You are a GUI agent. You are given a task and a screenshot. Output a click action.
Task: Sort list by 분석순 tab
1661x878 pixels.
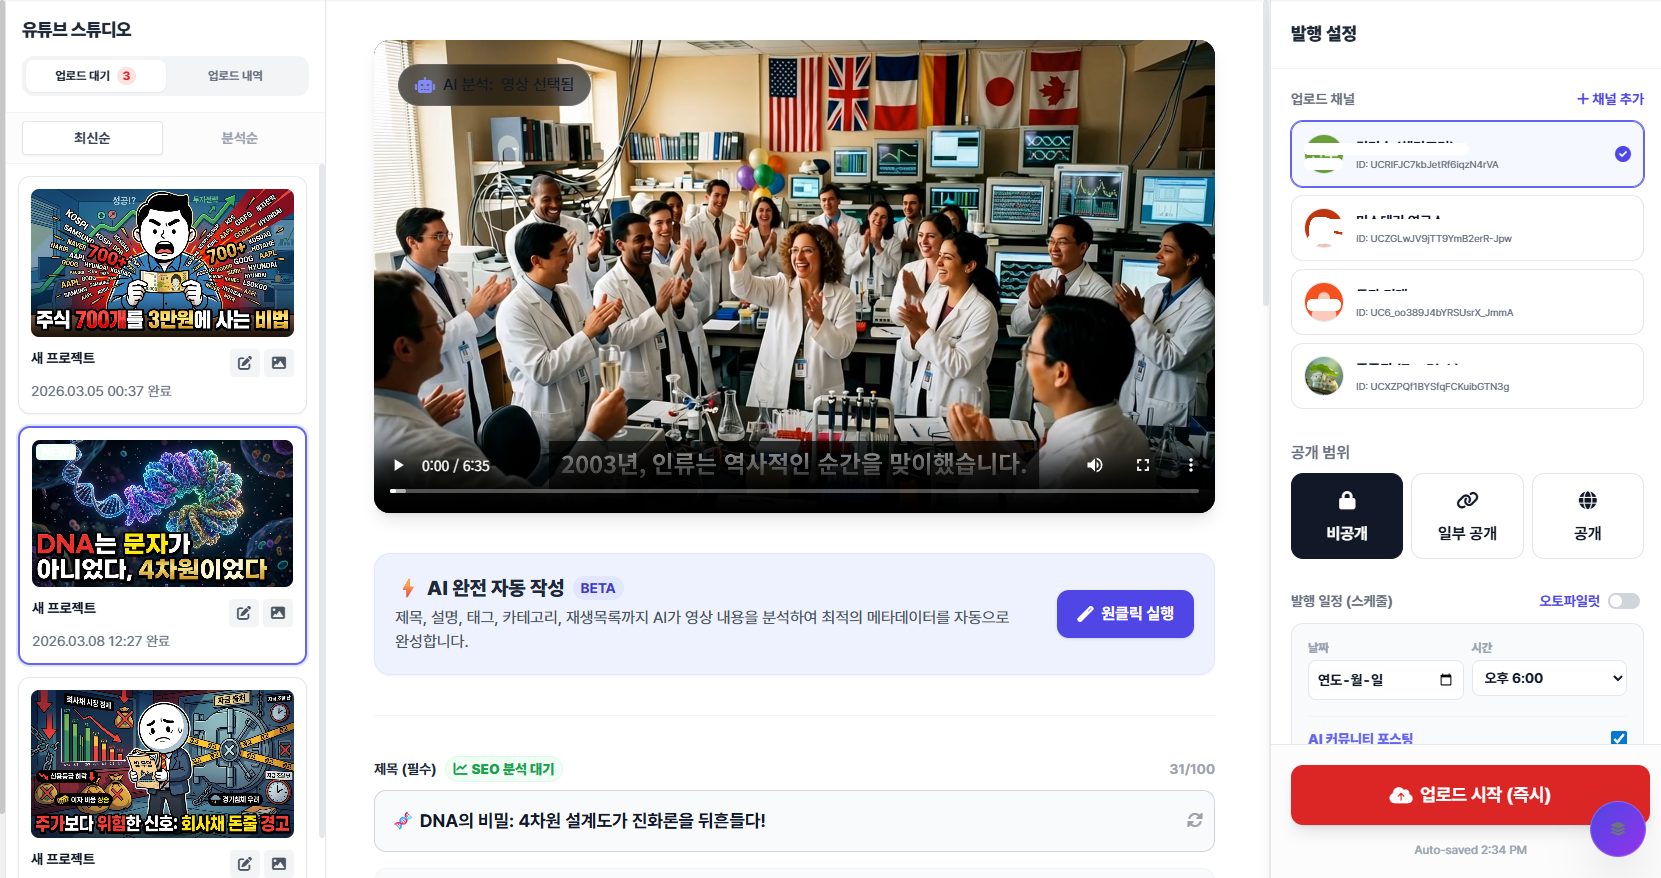point(239,138)
